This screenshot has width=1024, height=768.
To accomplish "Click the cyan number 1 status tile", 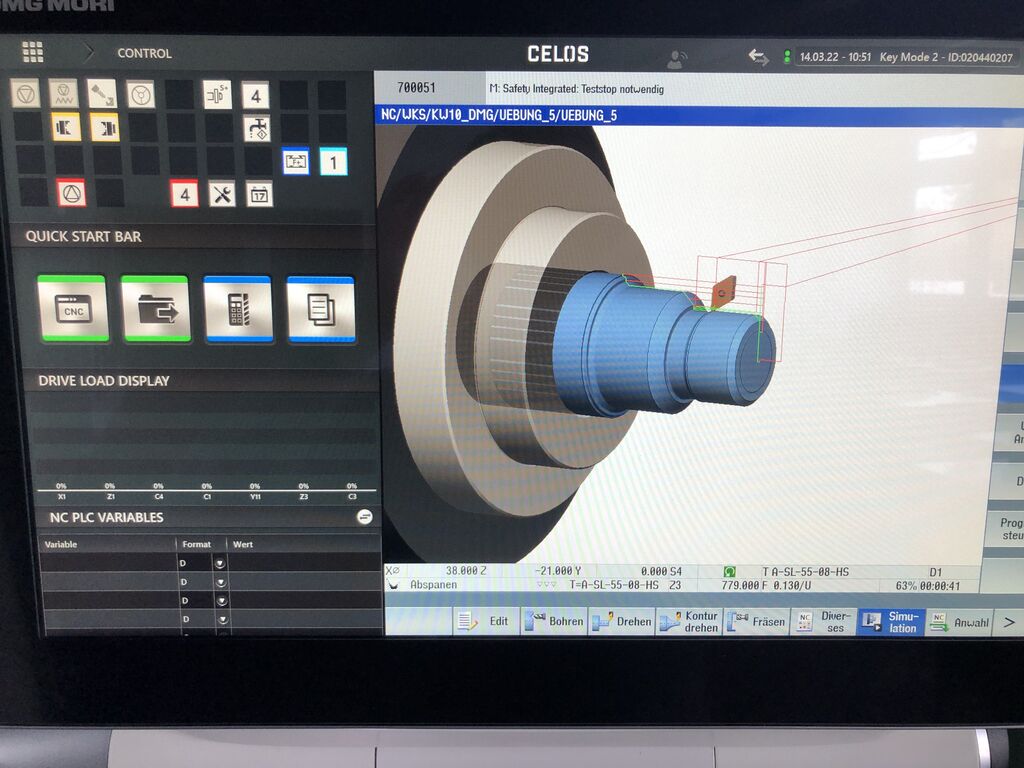I will point(333,162).
